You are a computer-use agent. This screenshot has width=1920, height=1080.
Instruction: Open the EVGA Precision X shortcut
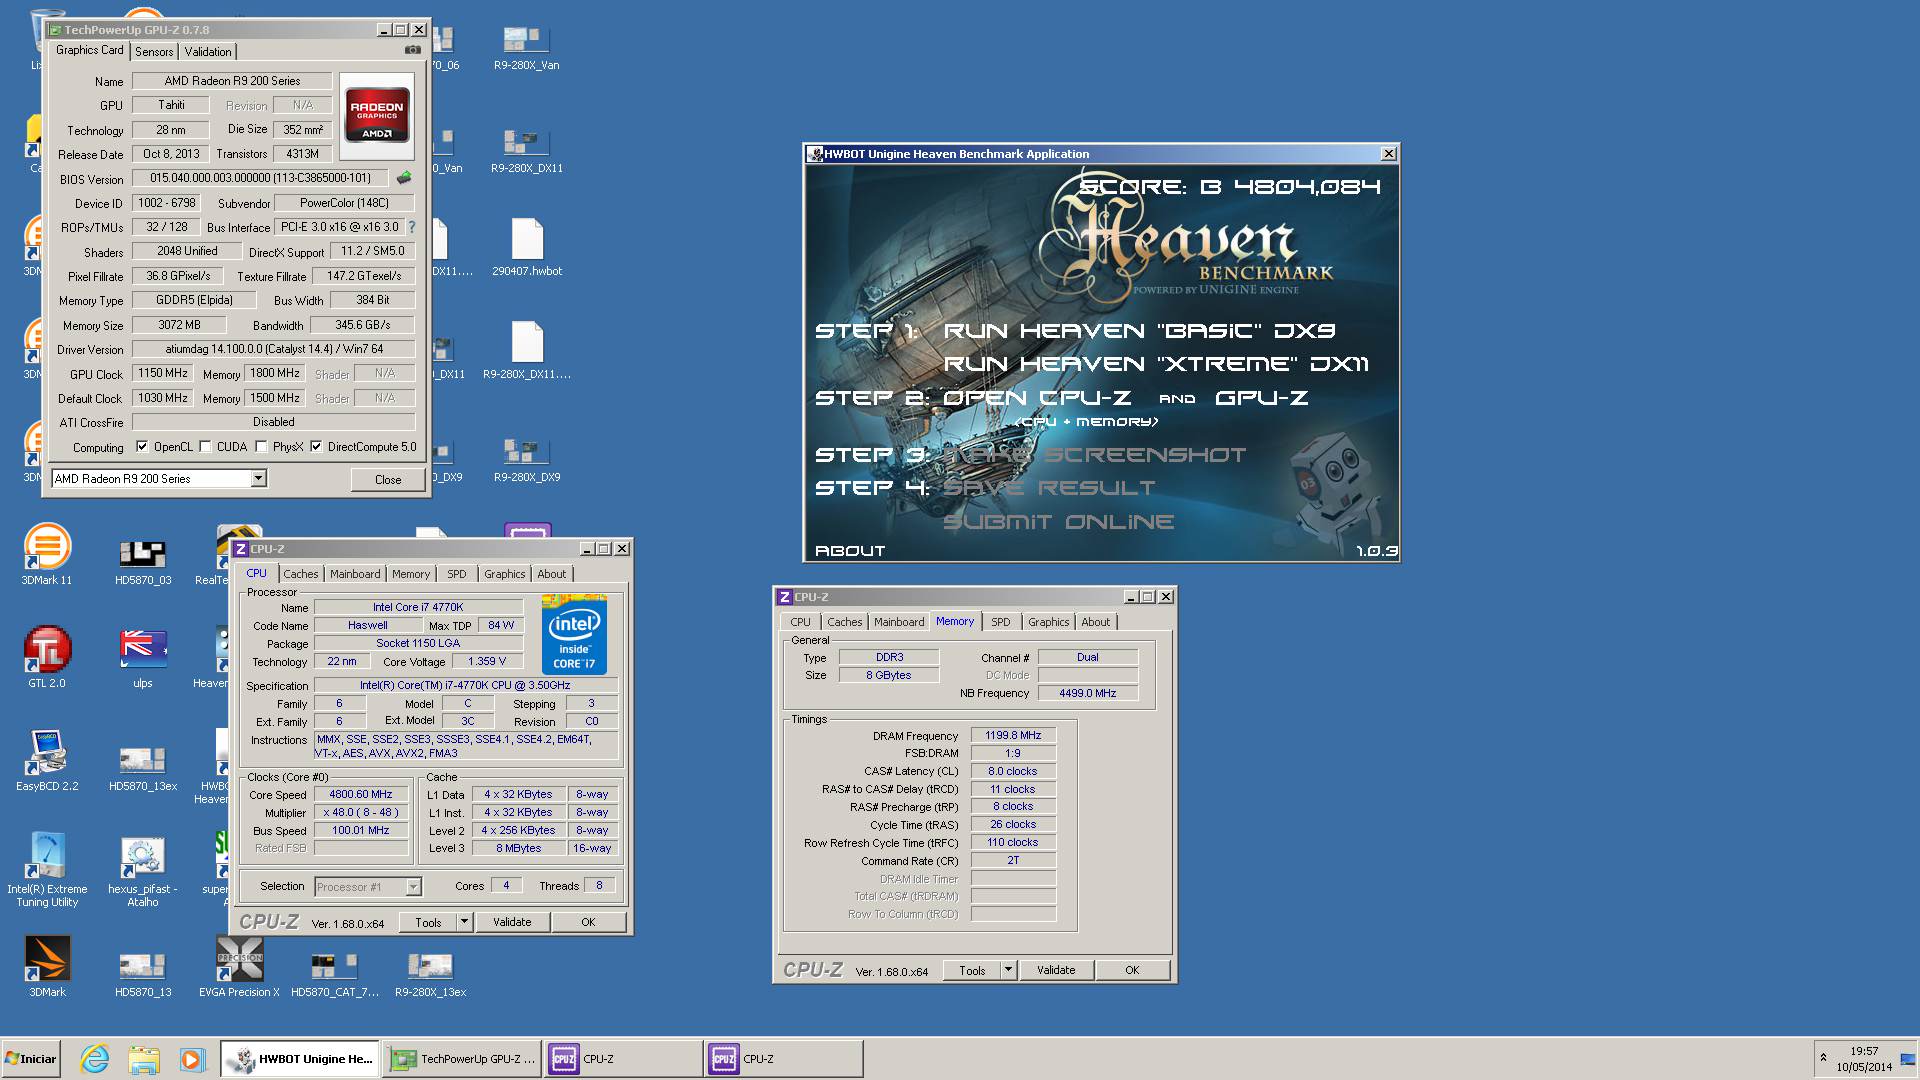pyautogui.click(x=239, y=965)
